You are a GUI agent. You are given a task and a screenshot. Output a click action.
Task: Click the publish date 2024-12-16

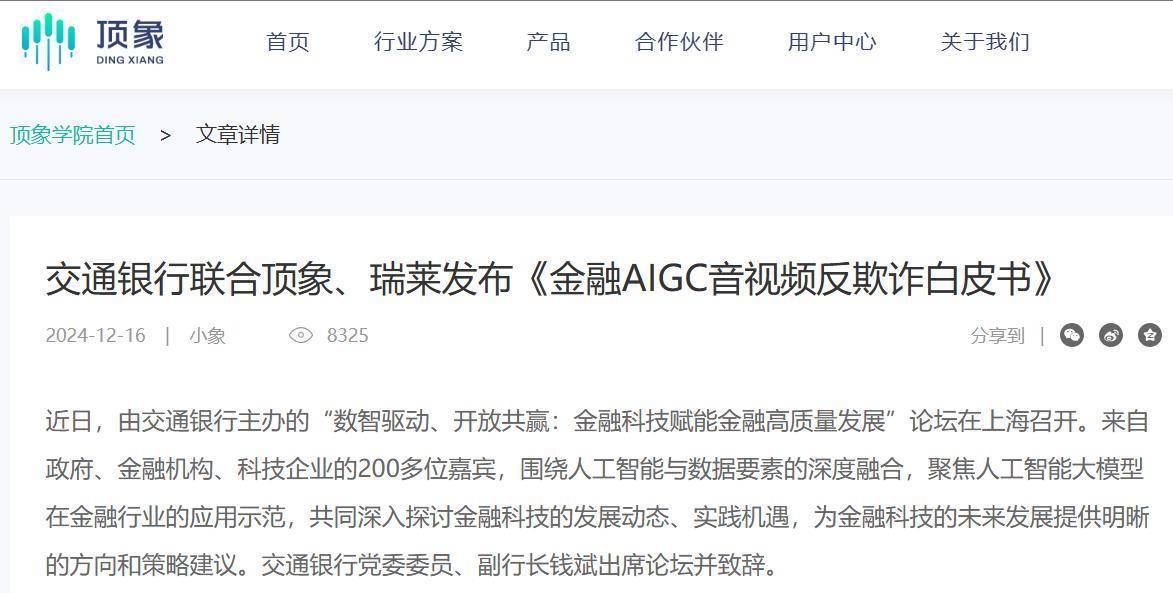[96, 335]
